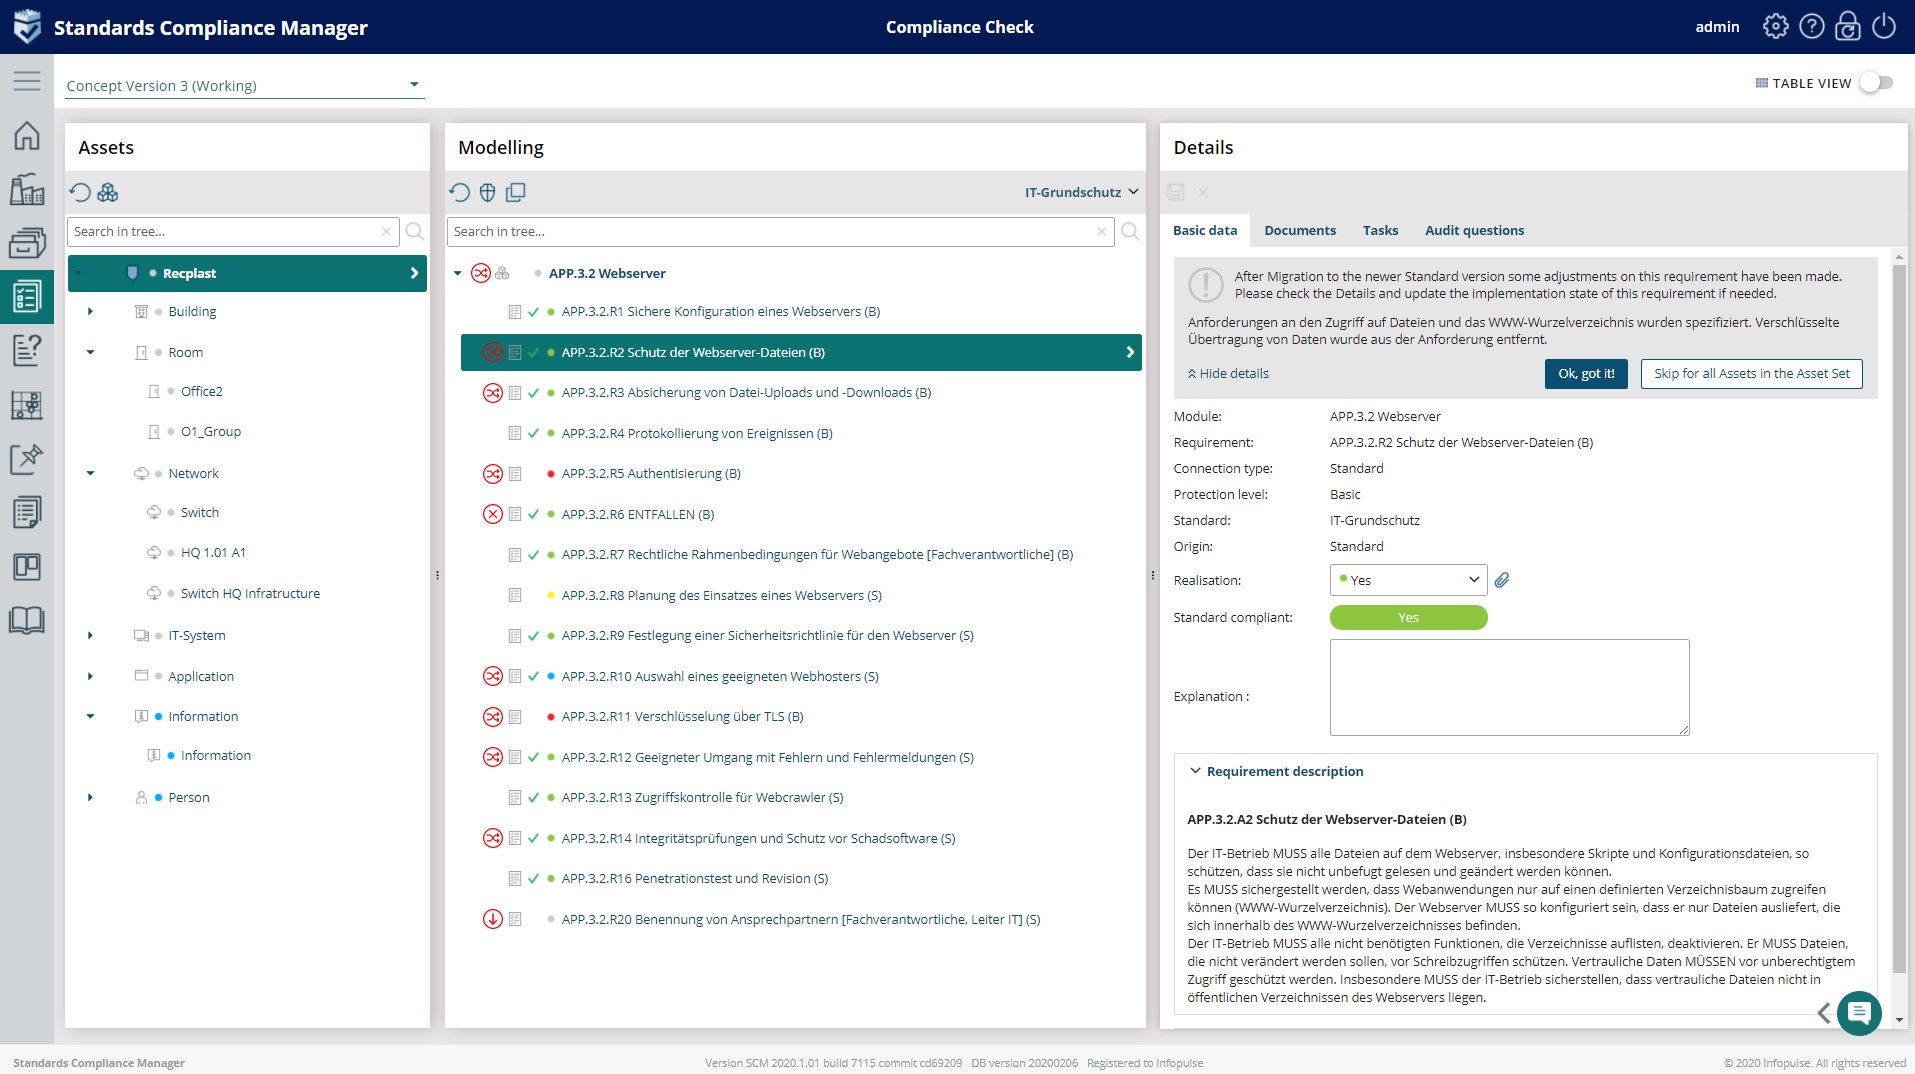Open the board layout sidebar icon
The width and height of the screenshot is (1915, 1074).
pos(27,567)
